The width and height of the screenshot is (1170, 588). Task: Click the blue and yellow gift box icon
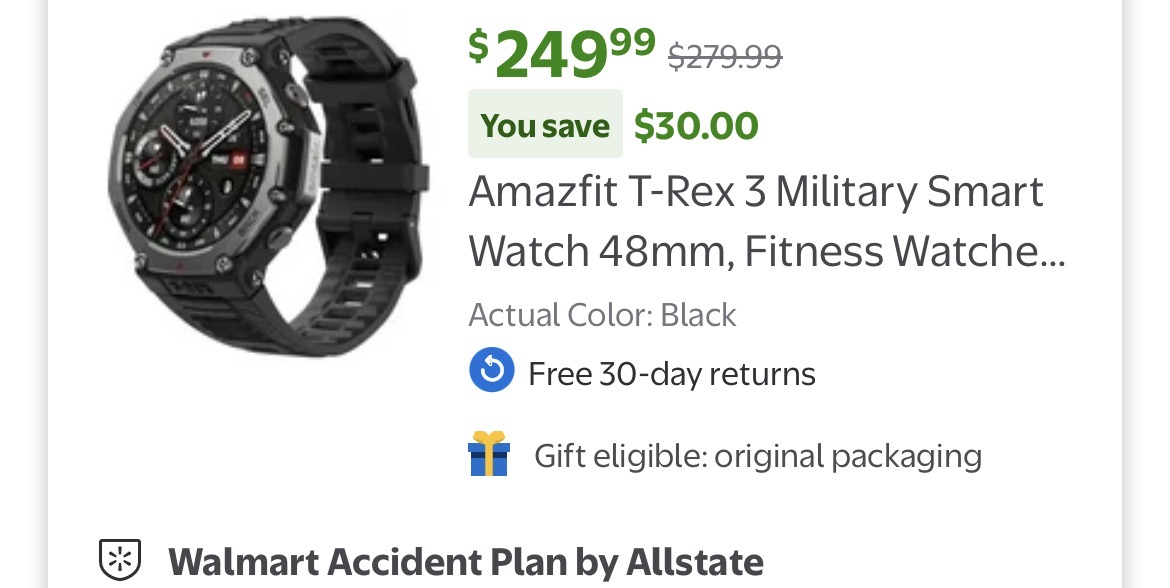489,454
